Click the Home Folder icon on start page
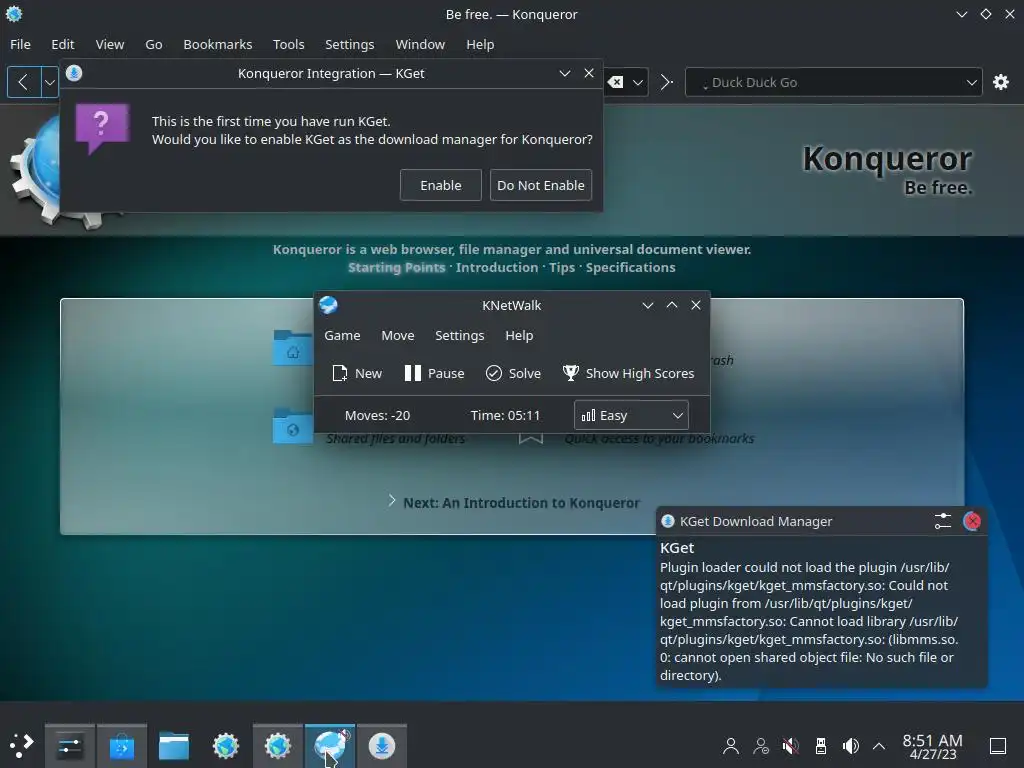Viewport: 1024px width, 768px height. [x=292, y=347]
